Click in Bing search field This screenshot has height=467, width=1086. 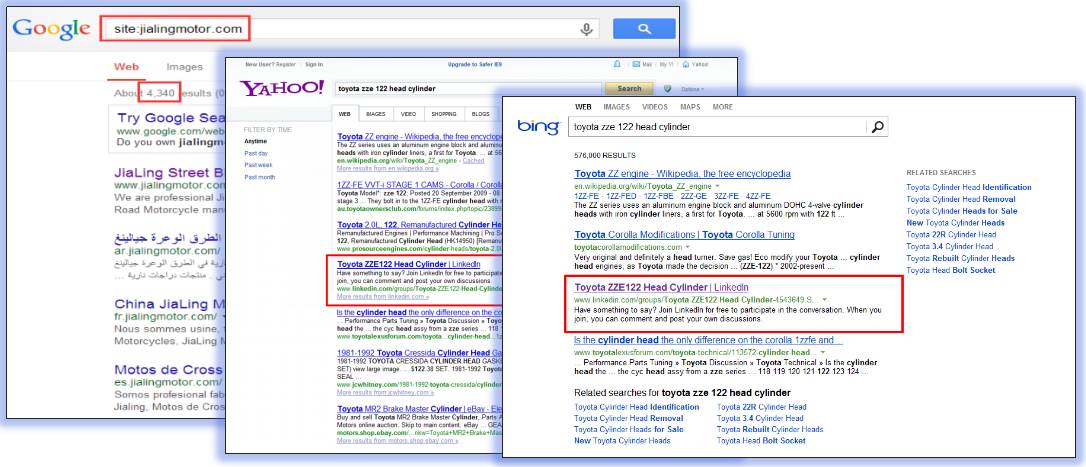(x=718, y=127)
